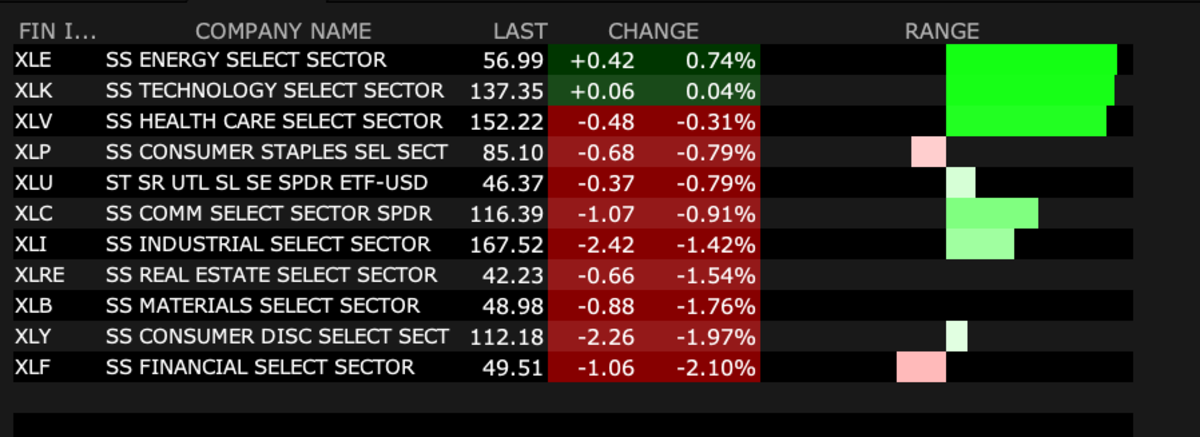The height and width of the screenshot is (437, 1200).
Task: Click the pink range bar for XLF
Action: click(x=921, y=367)
